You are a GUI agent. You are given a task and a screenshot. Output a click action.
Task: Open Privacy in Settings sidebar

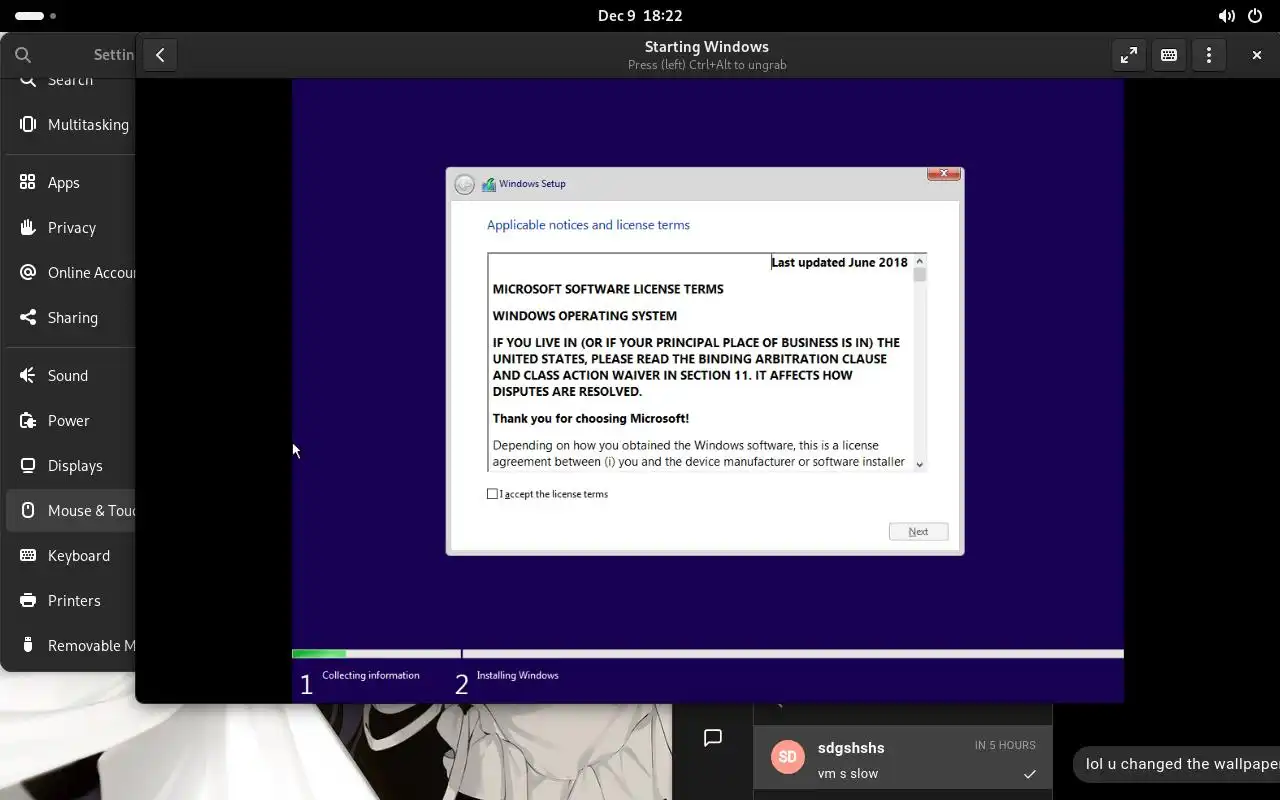70,228
